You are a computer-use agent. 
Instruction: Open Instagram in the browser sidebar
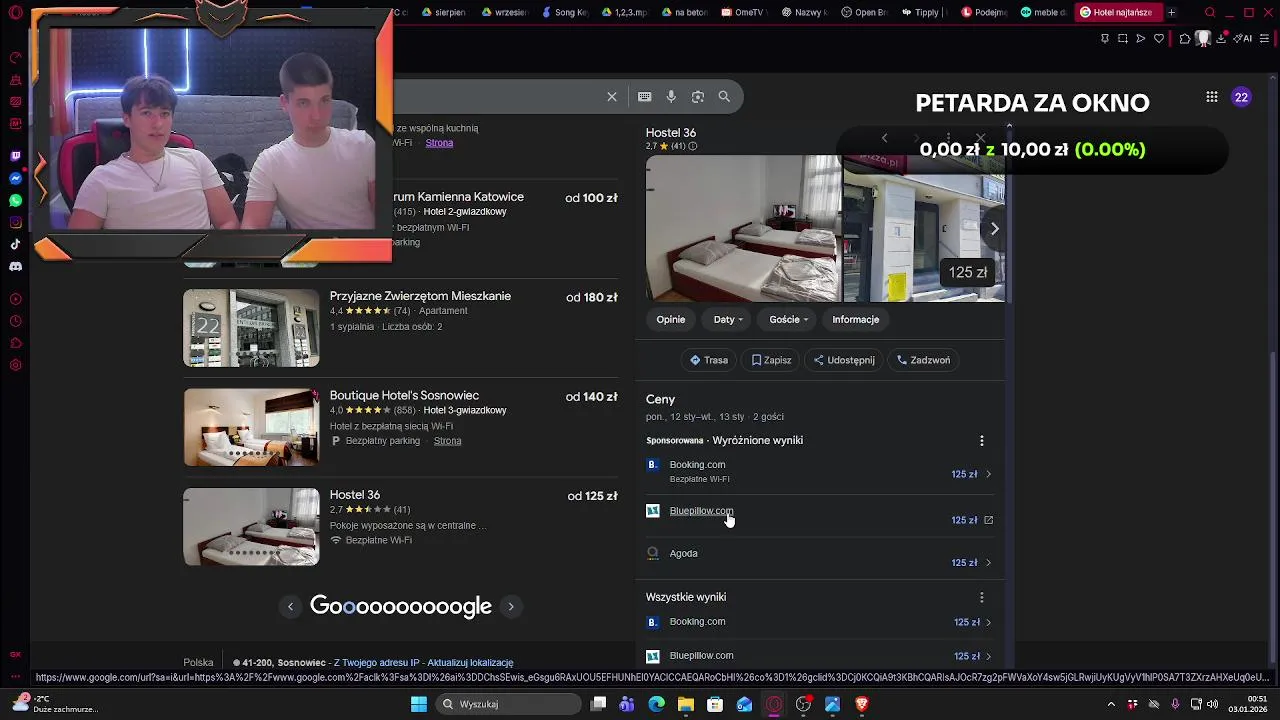pyautogui.click(x=15, y=222)
